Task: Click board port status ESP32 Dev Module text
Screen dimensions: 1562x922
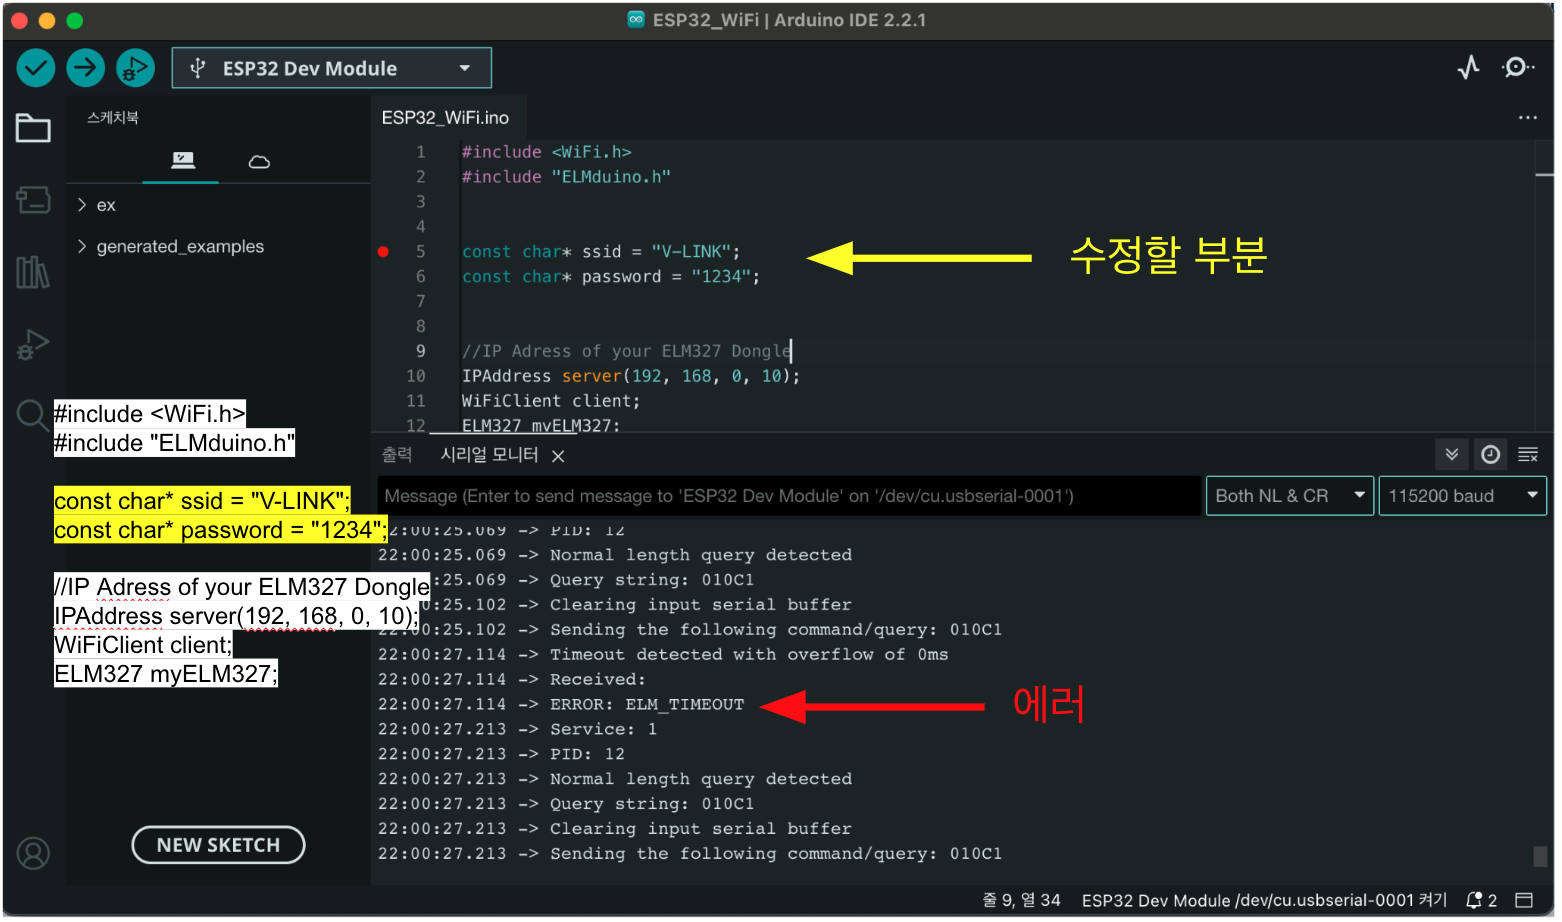Action: 1264,900
